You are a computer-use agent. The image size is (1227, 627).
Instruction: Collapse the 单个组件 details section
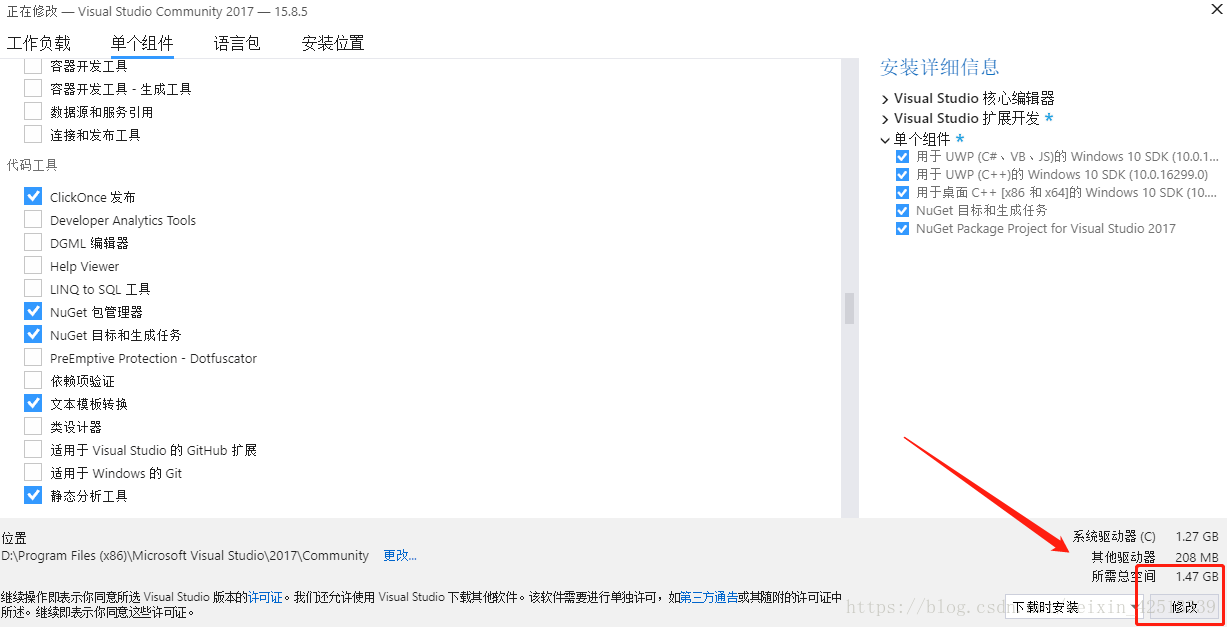pyautogui.click(x=885, y=140)
